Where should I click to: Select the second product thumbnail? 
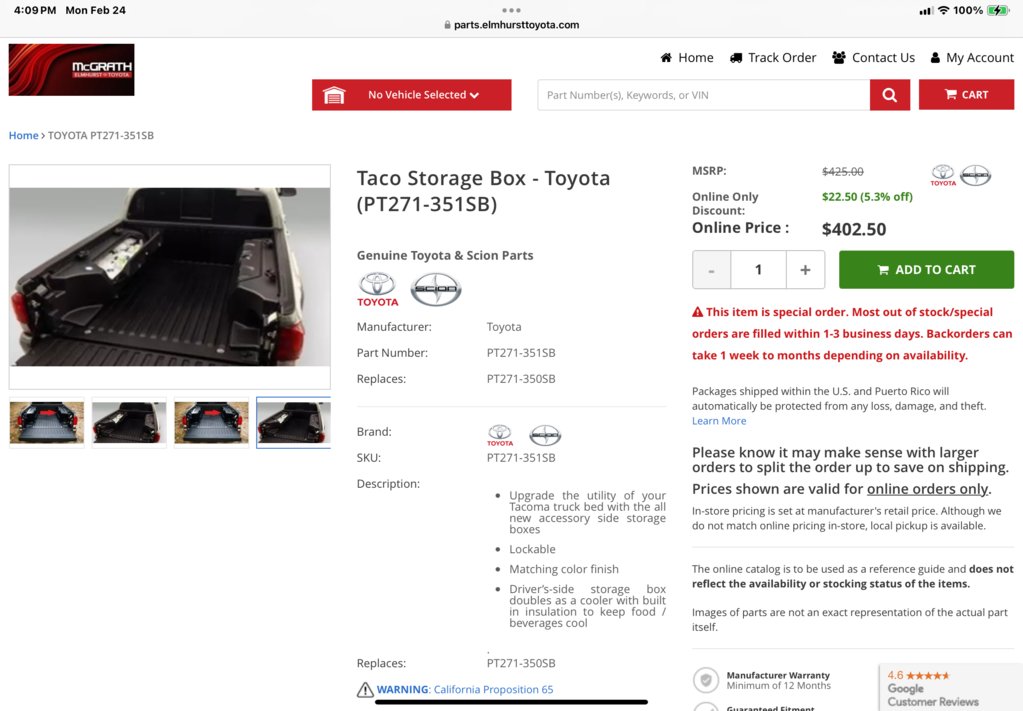(x=129, y=422)
